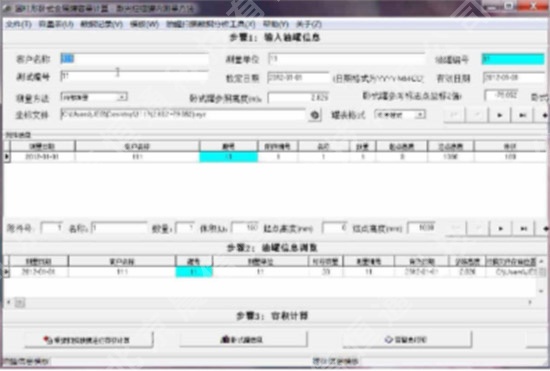
Task: Select the cyan highlighted cell in the upper grid
Action: pyautogui.click(x=229, y=157)
